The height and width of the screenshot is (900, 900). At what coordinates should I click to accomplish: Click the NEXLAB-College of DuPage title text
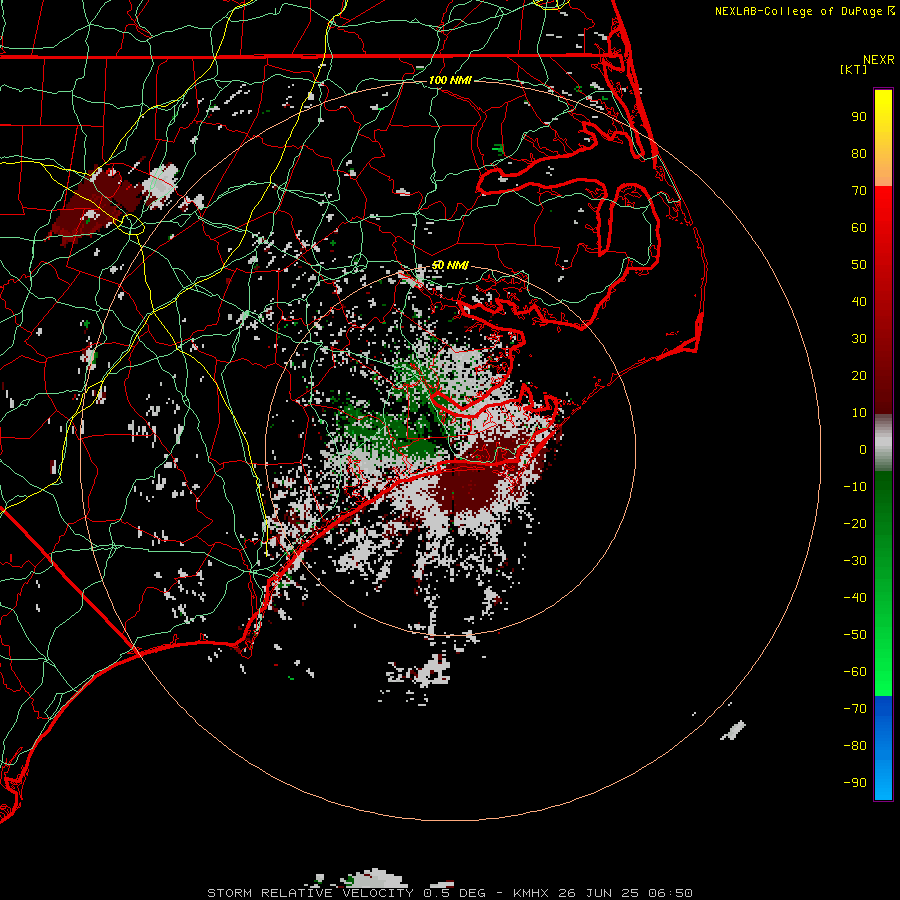click(799, 11)
